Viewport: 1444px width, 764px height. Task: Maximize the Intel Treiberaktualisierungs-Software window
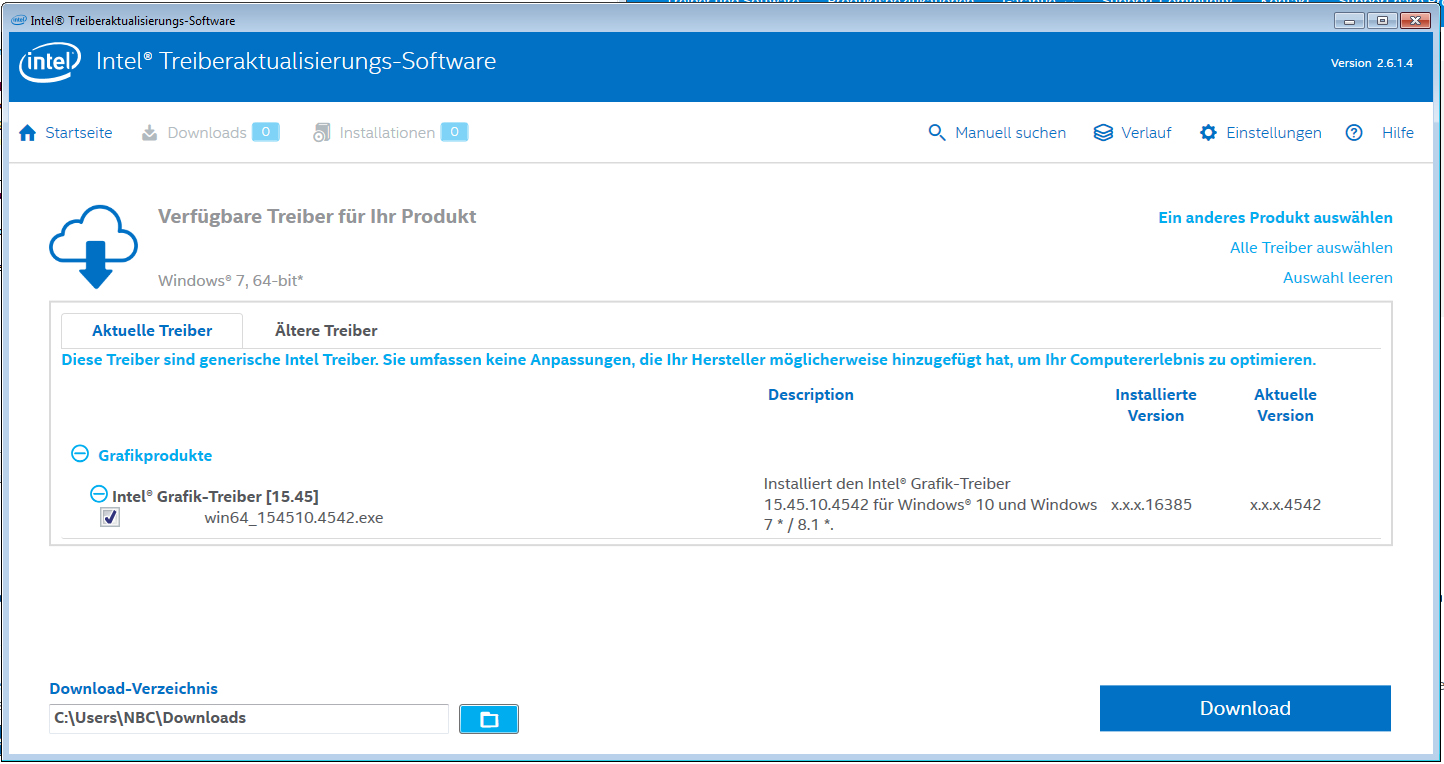(x=1383, y=20)
